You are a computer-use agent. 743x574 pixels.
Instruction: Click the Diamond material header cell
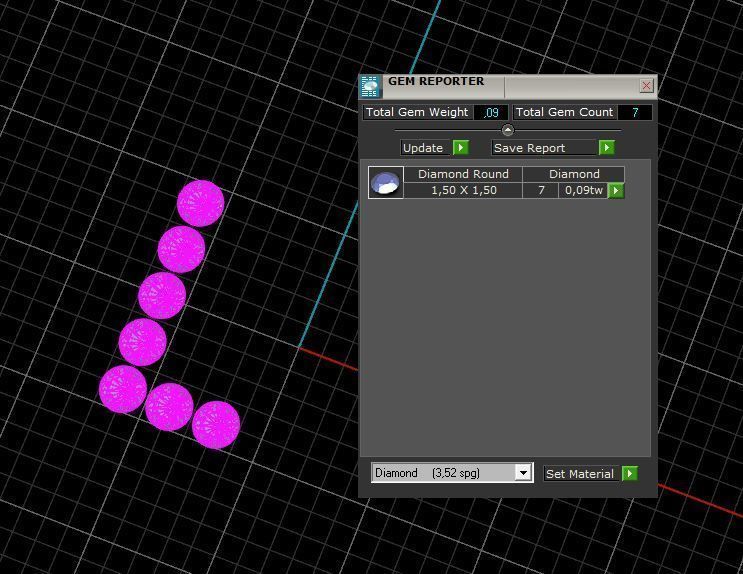pyautogui.click(x=574, y=174)
